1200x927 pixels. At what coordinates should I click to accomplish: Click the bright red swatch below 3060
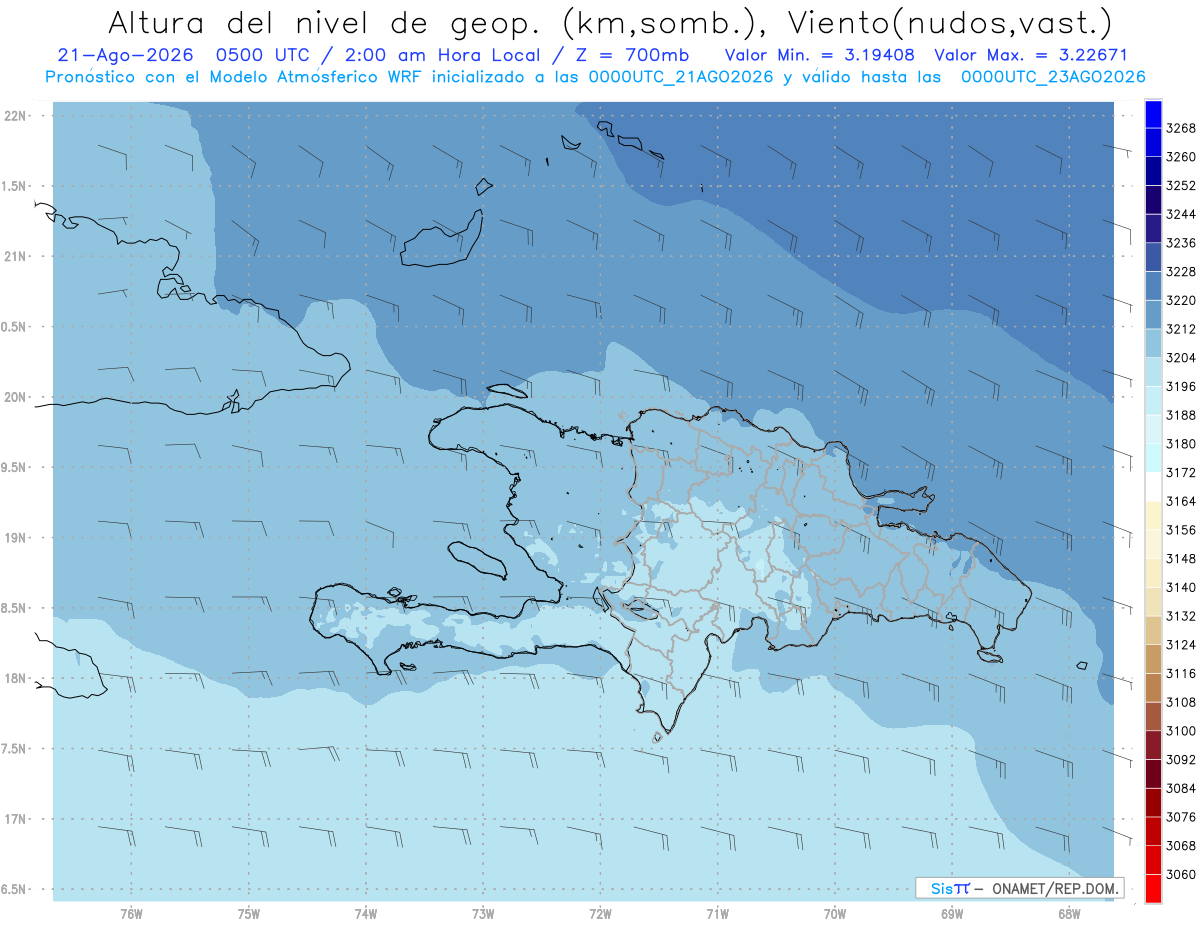[1153, 888]
